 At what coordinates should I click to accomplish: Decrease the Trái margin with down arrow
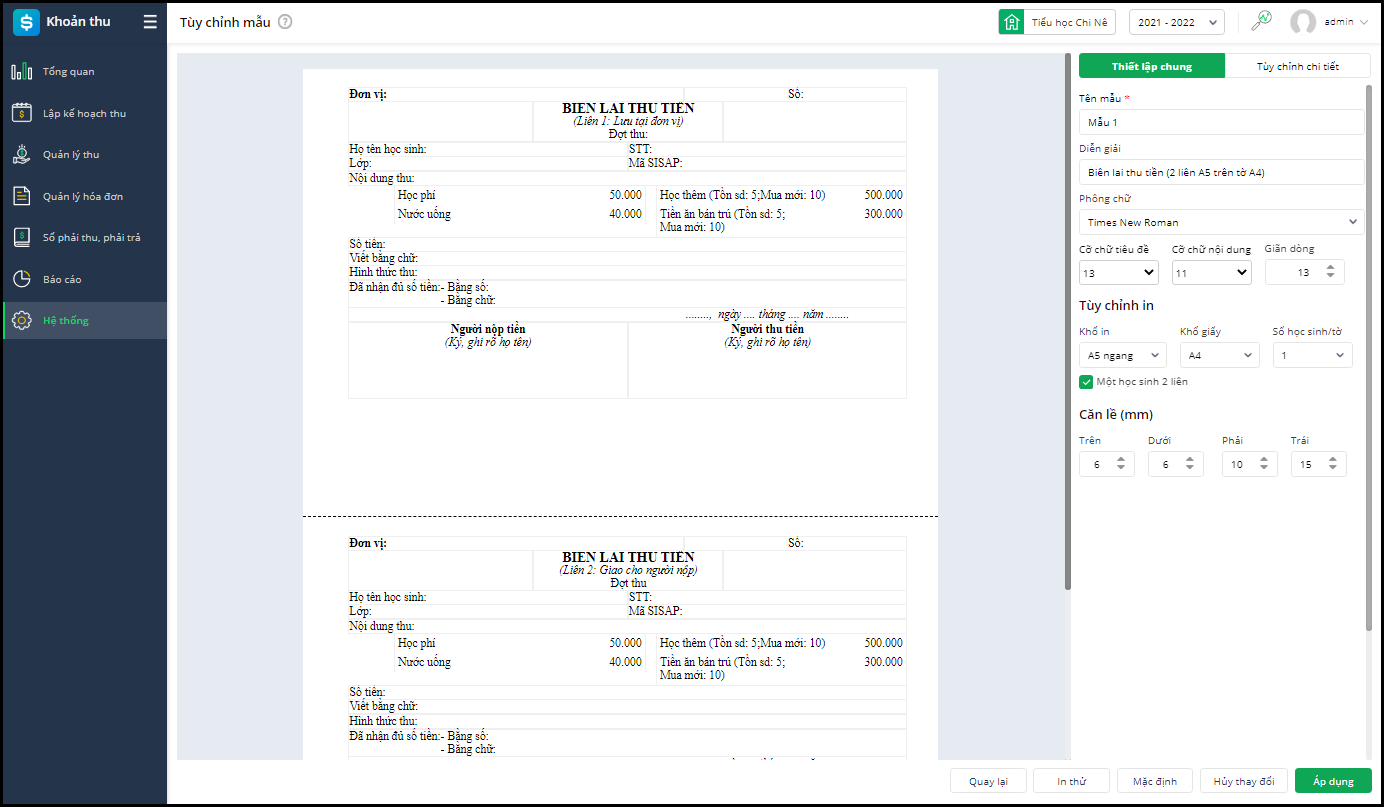pyautogui.click(x=1333, y=469)
